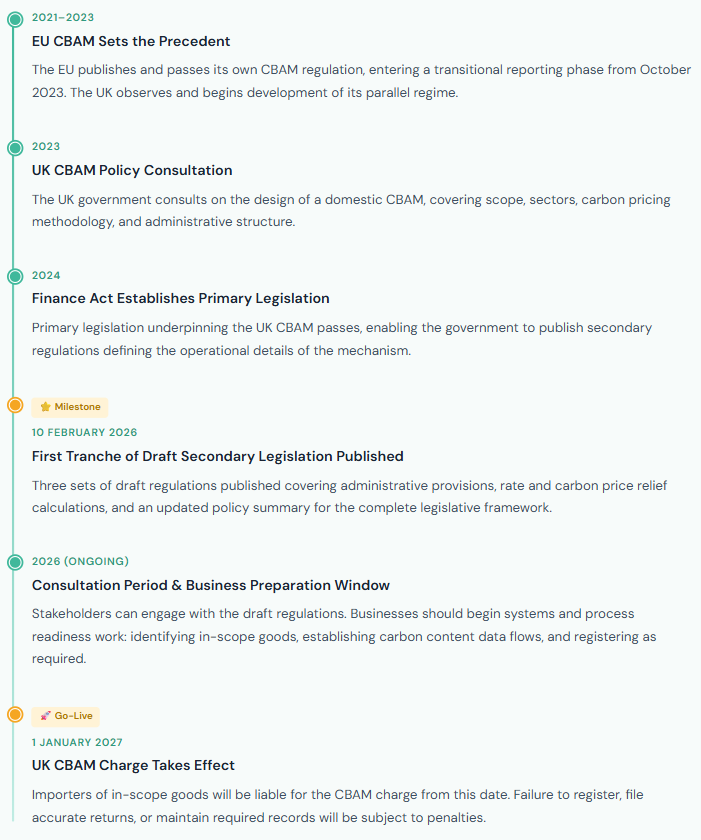Click the green dot for 2026 (Ongoing)
This screenshot has height=840, width=701.
pos(15,562)
